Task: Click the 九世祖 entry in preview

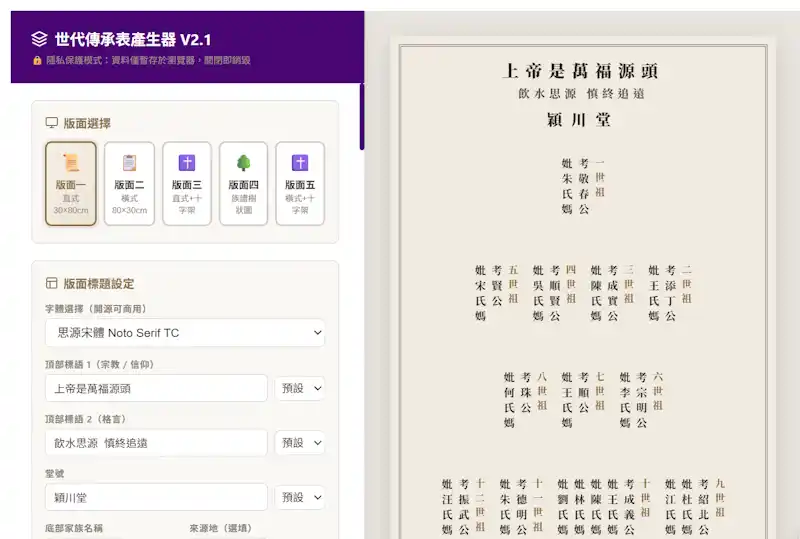Action: click(x=695, y=507)
